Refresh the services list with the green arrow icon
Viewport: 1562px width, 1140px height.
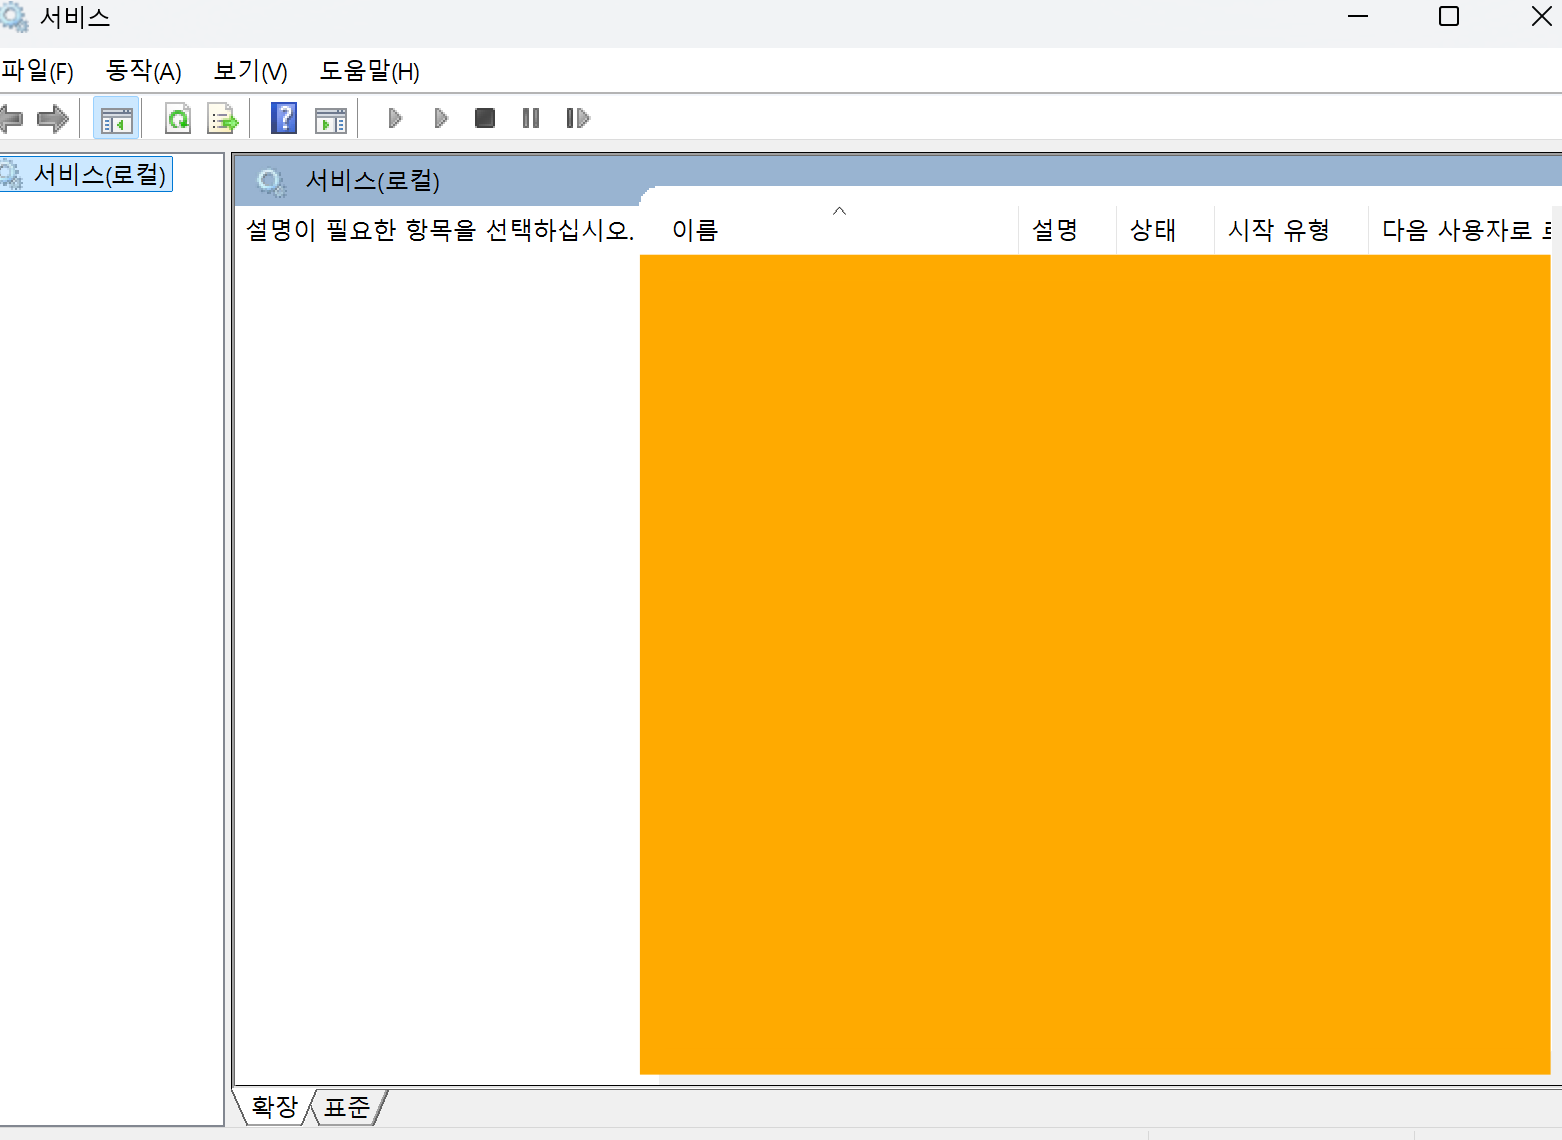click(178, 119)
